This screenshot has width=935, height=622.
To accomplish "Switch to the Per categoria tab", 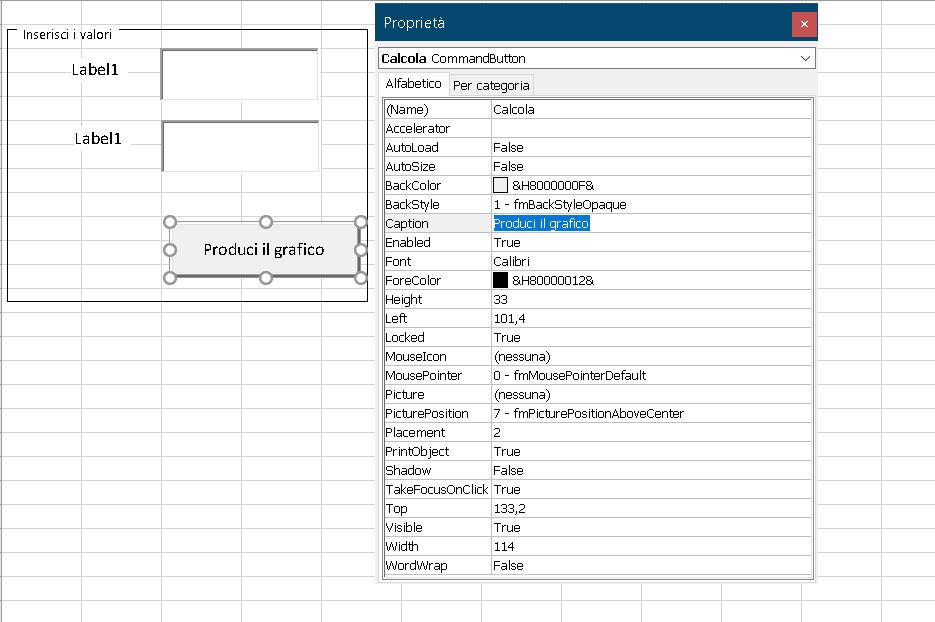I will point(491,85).
